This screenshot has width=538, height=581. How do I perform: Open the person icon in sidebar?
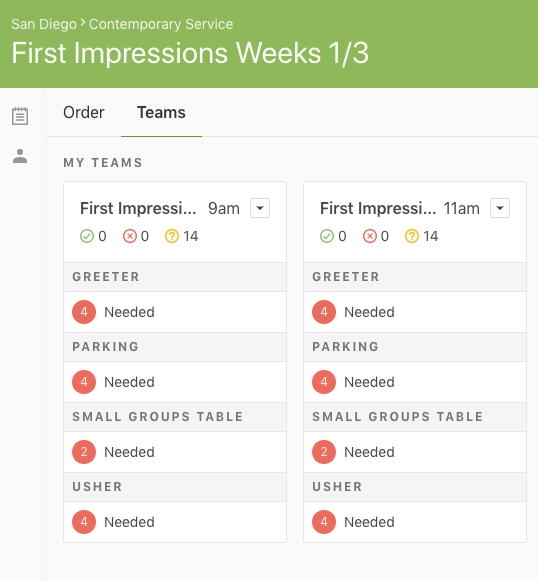click(20, 156)
